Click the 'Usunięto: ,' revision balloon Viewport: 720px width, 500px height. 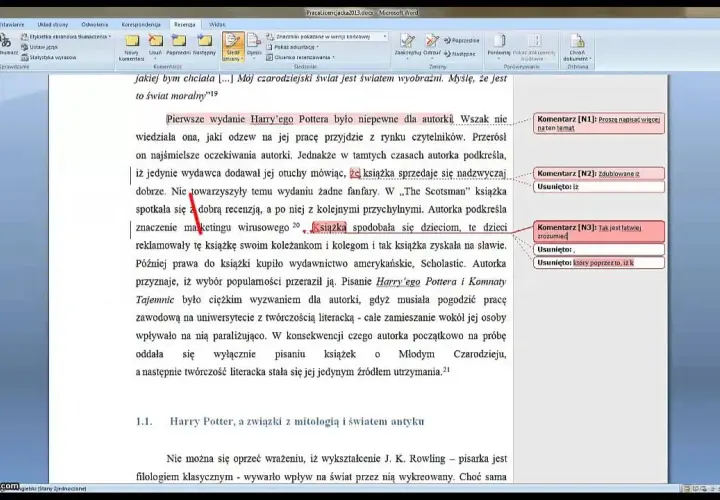click(x=599, y=249)
